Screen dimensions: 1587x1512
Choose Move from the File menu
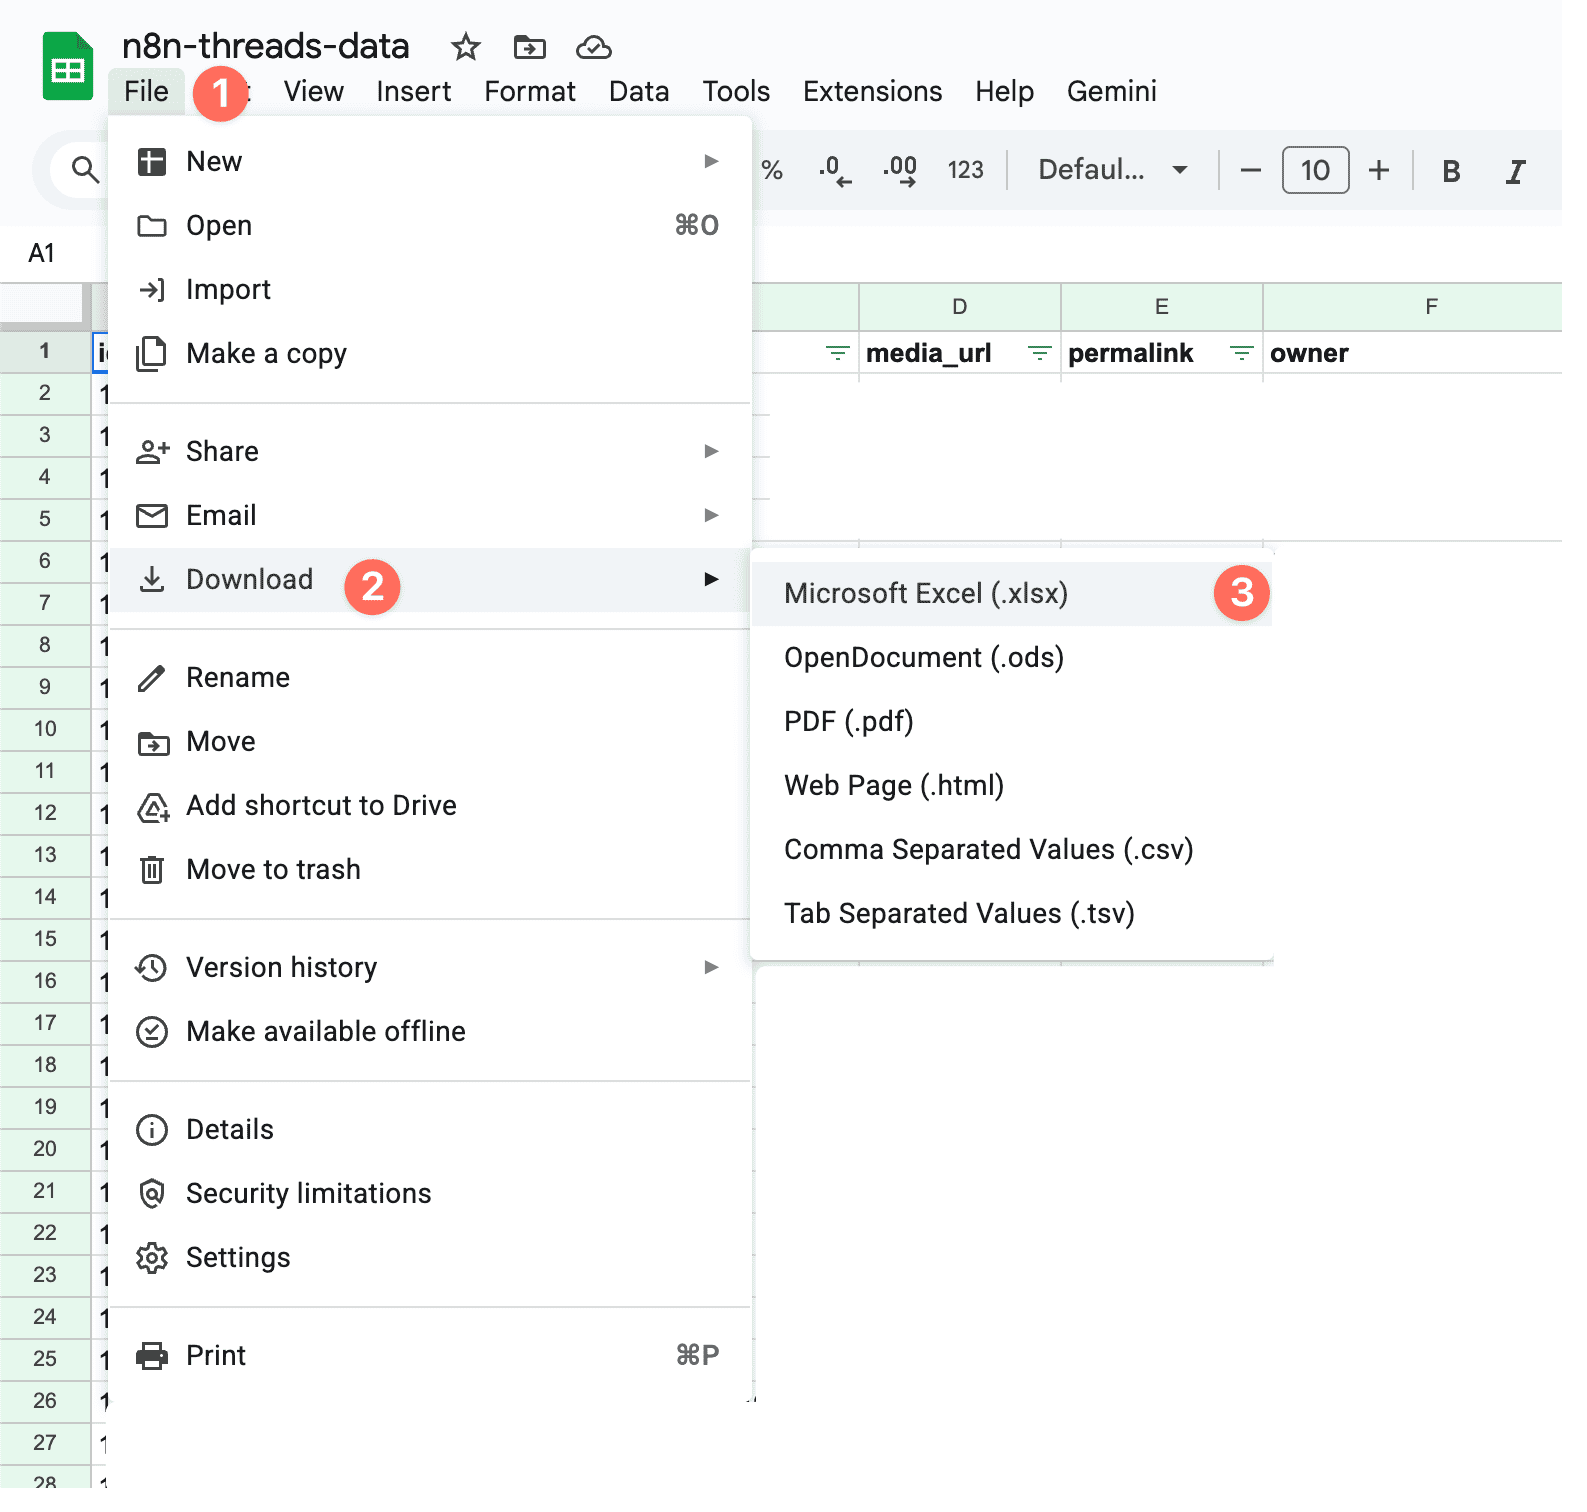[x=429, y=741]
